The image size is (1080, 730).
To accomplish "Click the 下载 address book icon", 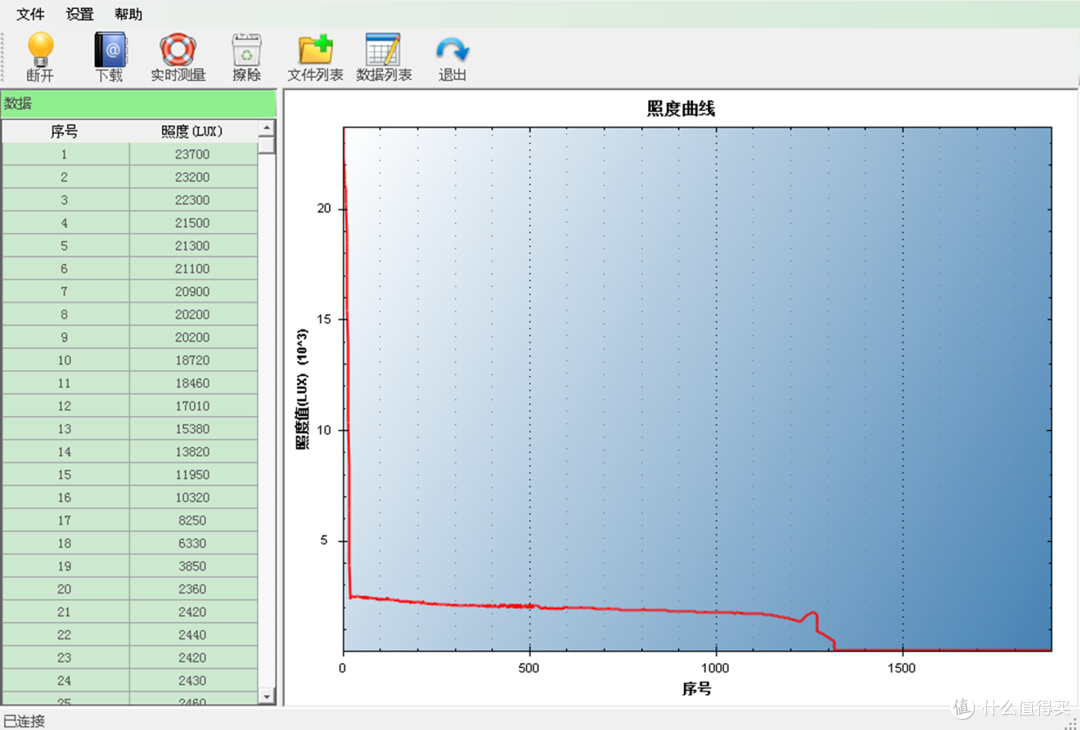I will 110,50.
